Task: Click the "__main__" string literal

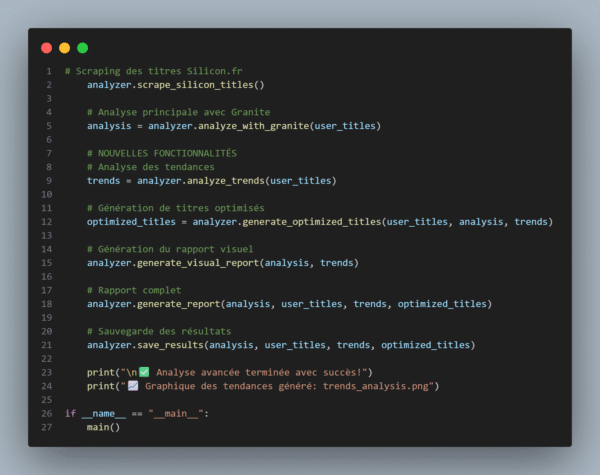Action: tap(178, 413)
